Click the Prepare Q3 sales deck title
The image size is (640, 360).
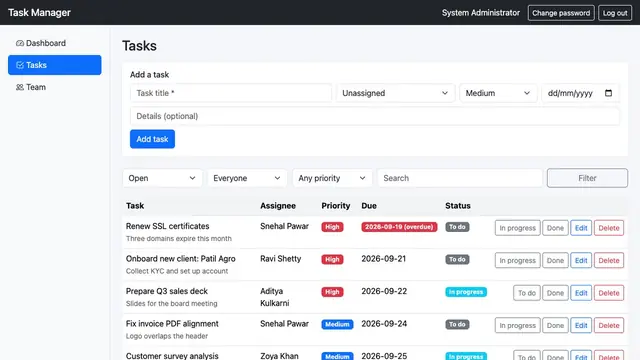point(167,291)
